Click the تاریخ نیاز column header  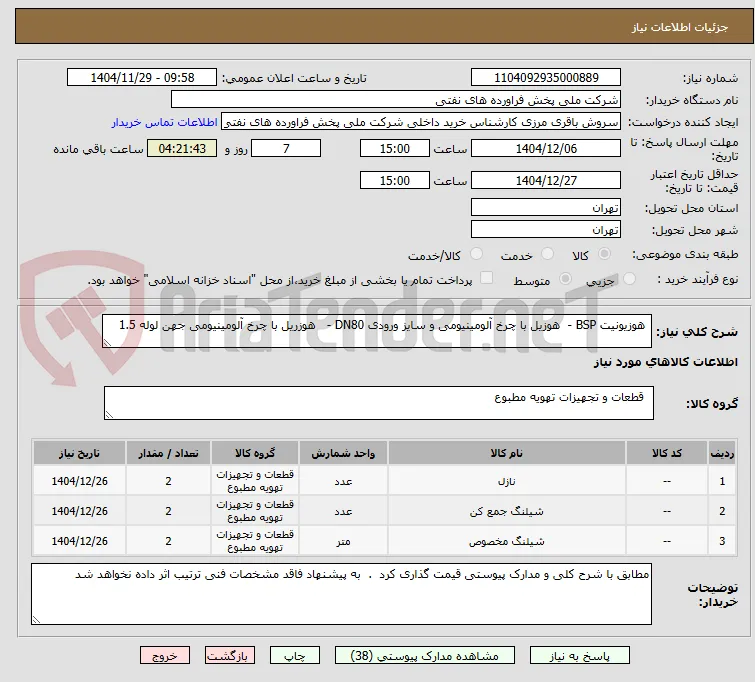point(79,453)
